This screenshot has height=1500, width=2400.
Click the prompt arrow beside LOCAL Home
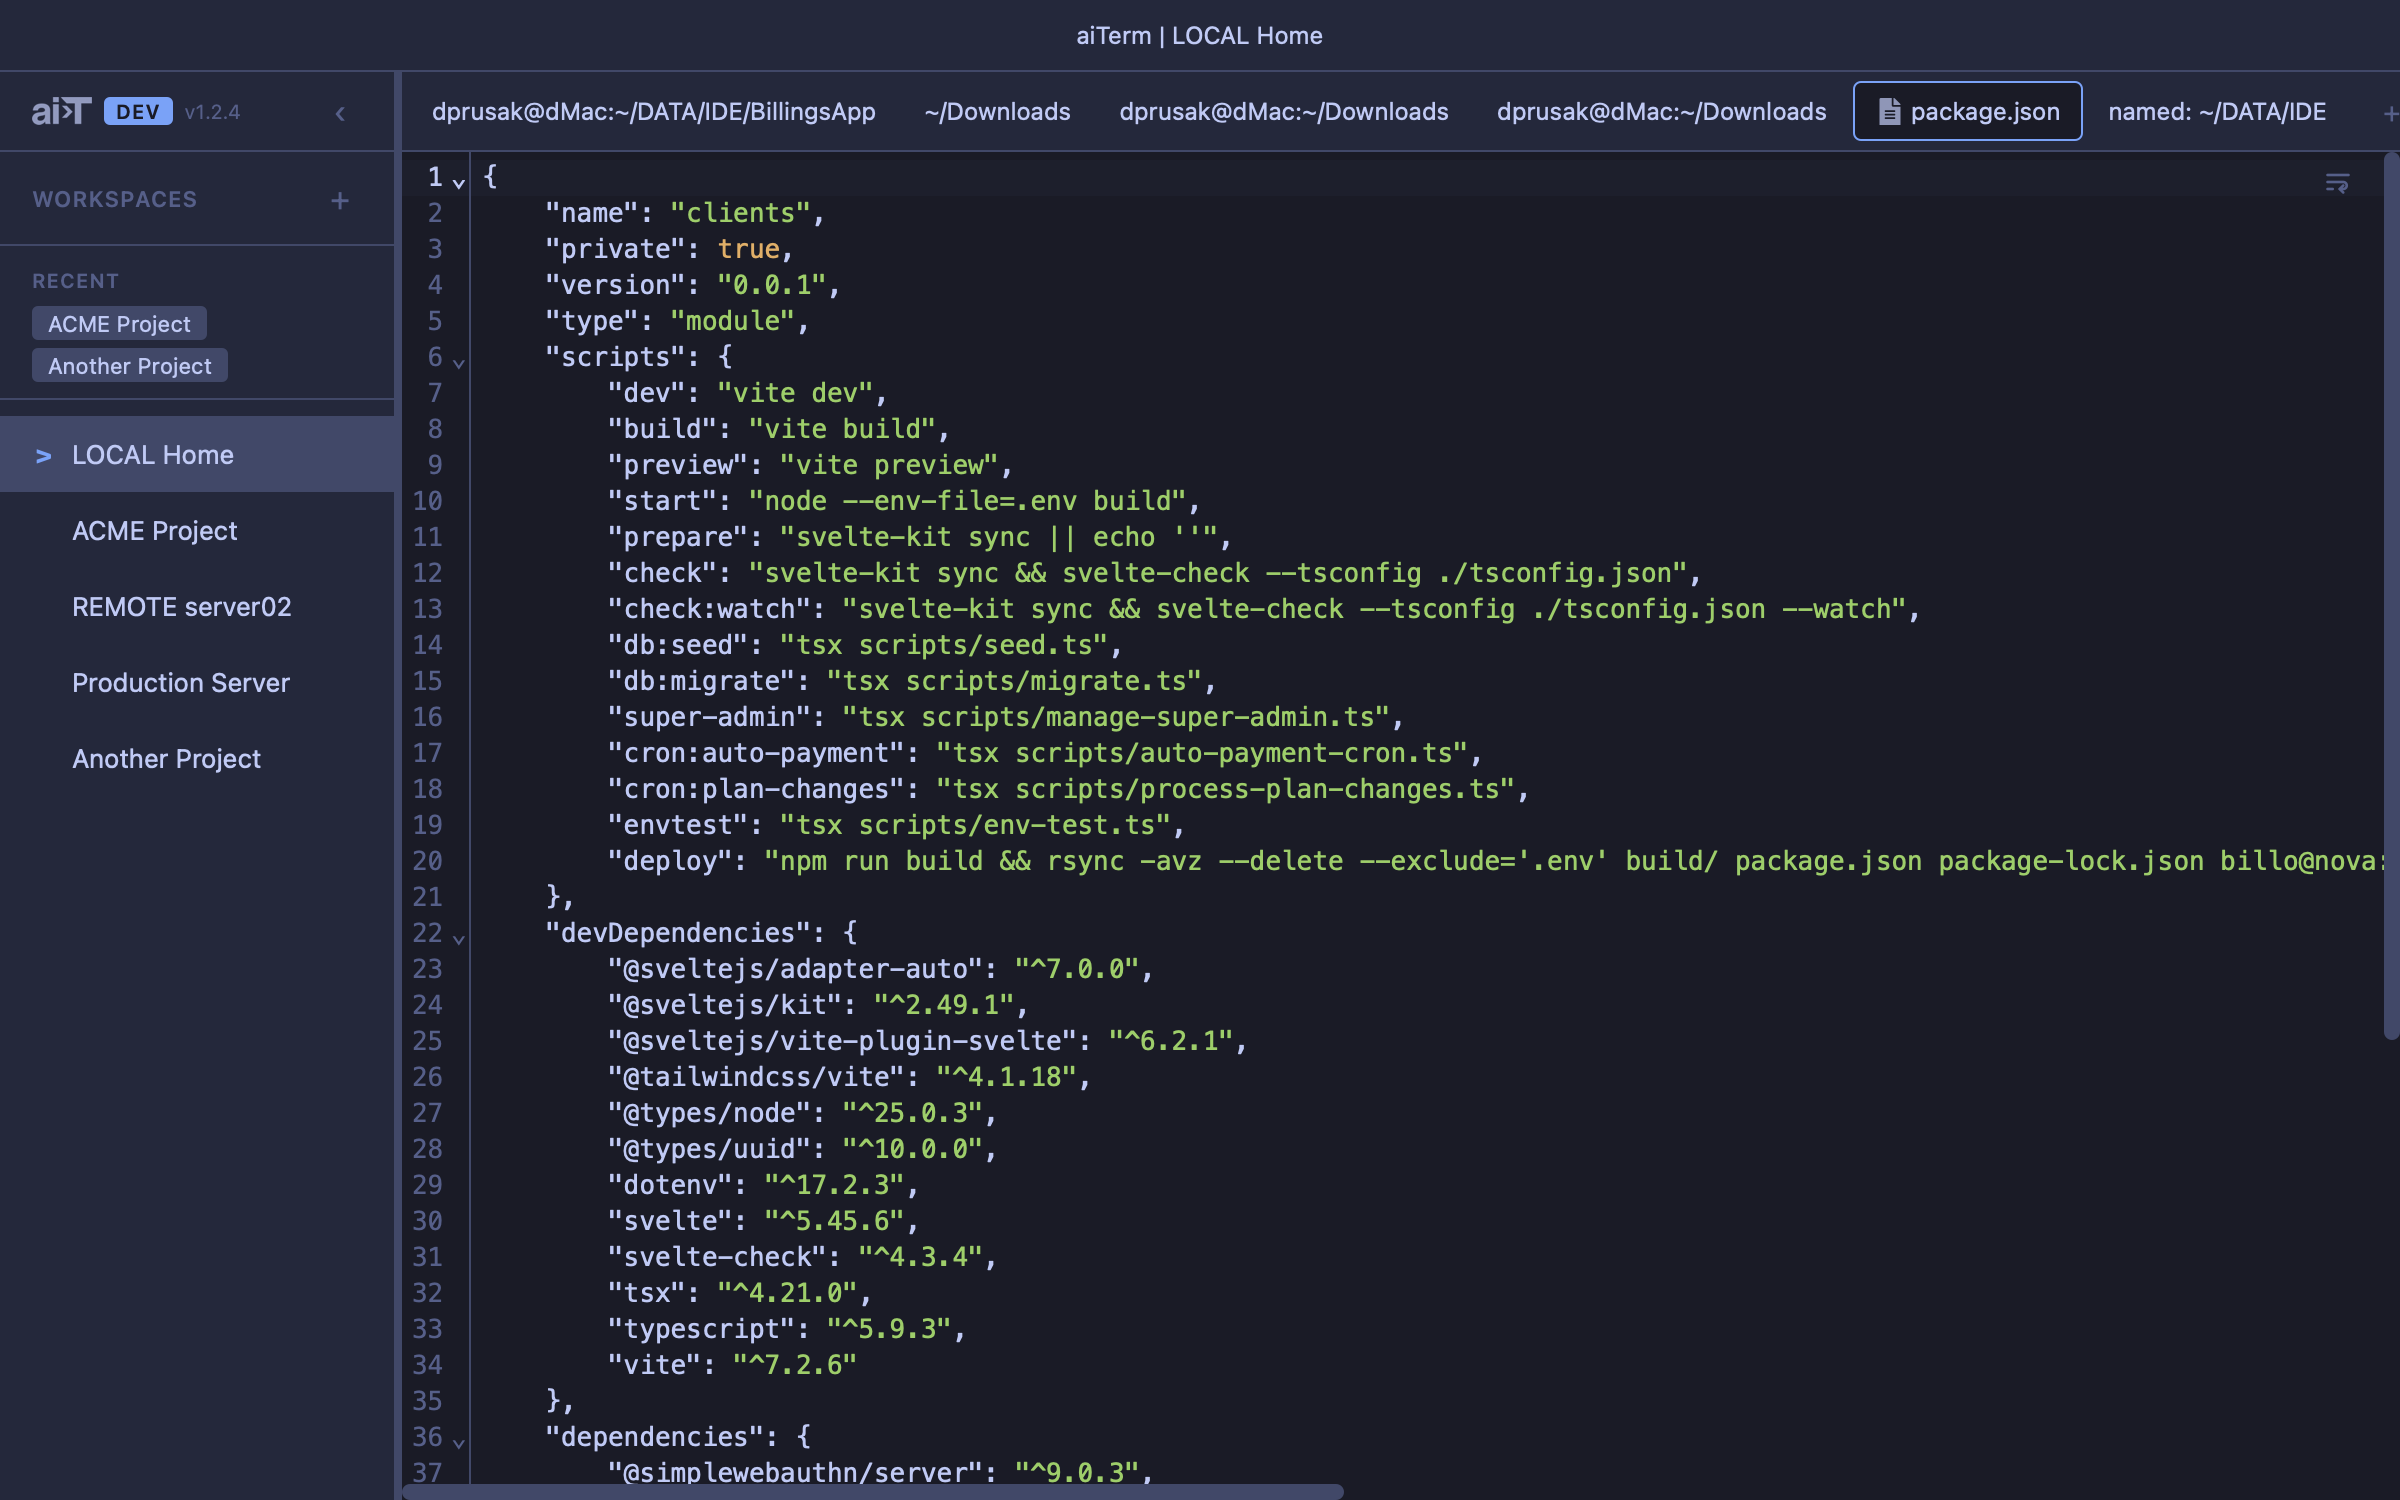42,455
